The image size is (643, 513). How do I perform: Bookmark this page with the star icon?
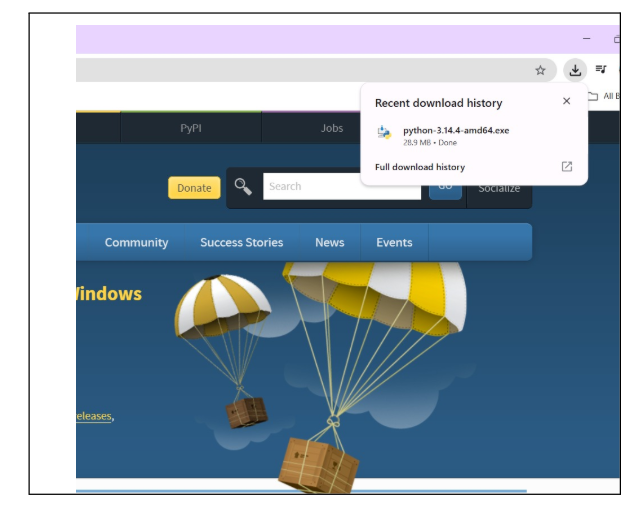click(x=541, y=70)
